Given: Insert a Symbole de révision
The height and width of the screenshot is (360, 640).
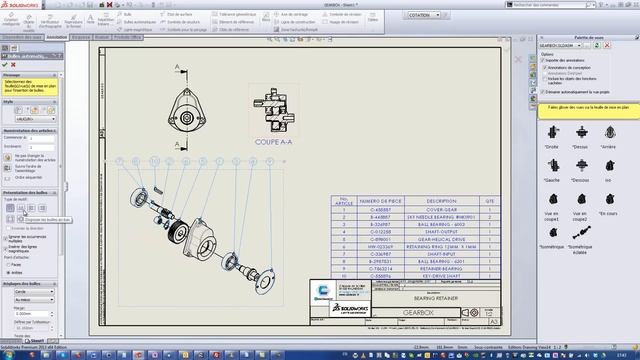Looking at the screenshot, I should click(x=342, y=14).
